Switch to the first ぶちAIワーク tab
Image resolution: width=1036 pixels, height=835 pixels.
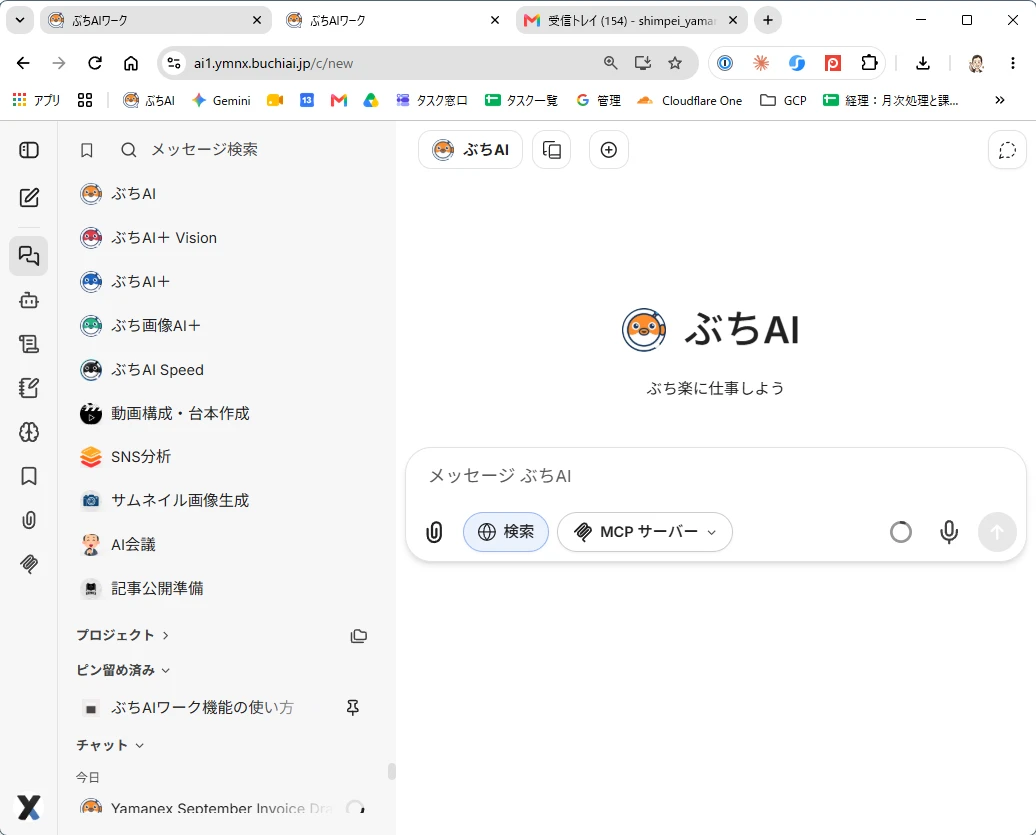(156, 20)
